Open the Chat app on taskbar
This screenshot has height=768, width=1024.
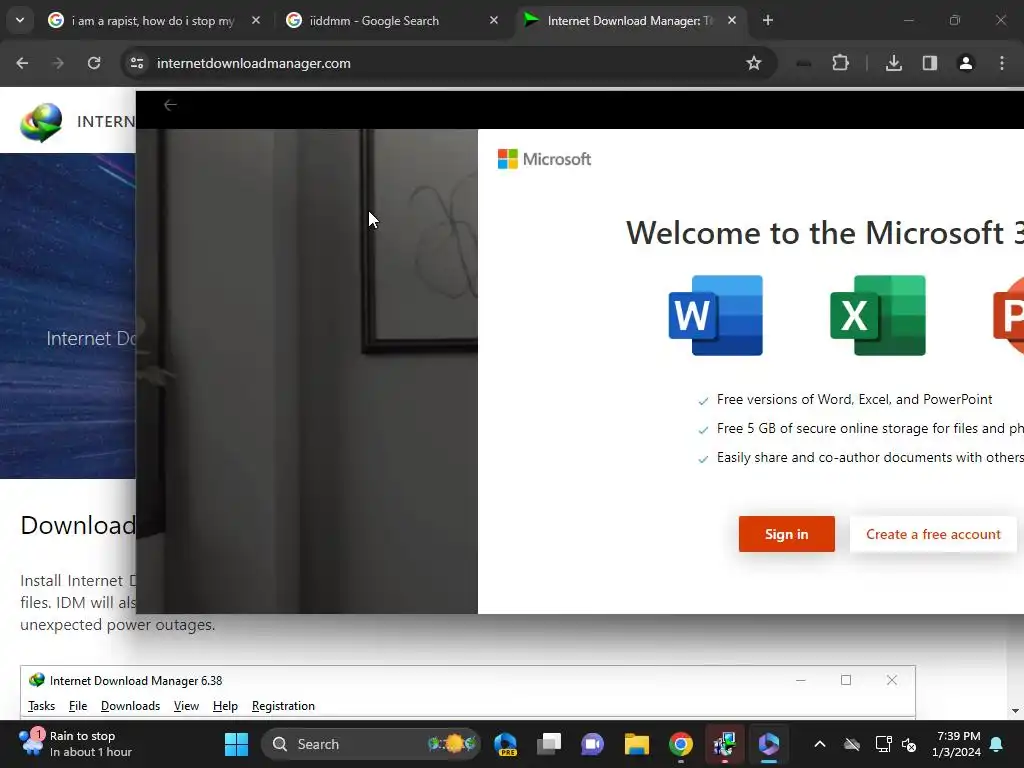(593, 744)
